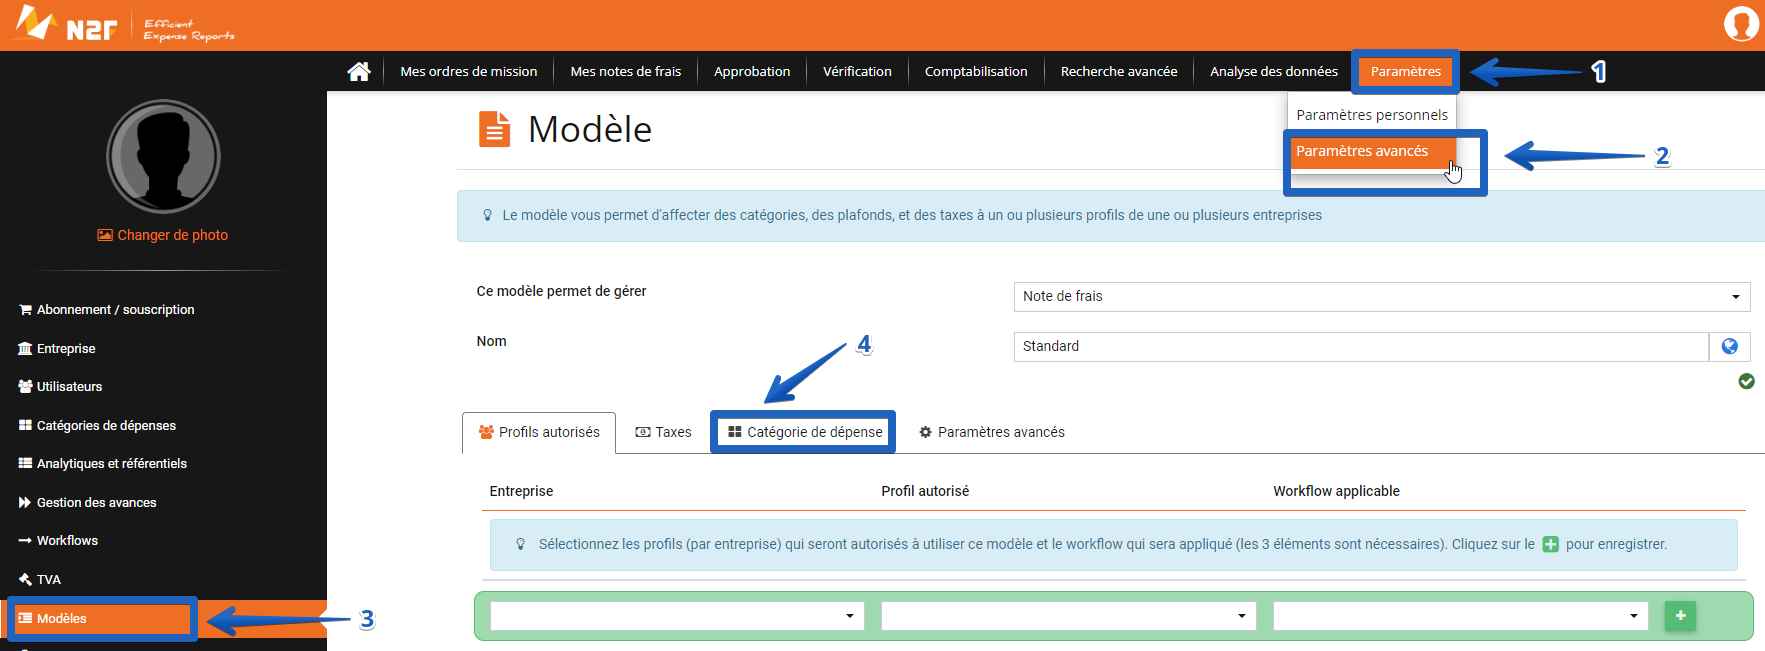
Task: Select Paramètres avancés in Paramètres dropdown
Action: (1372, 151)
